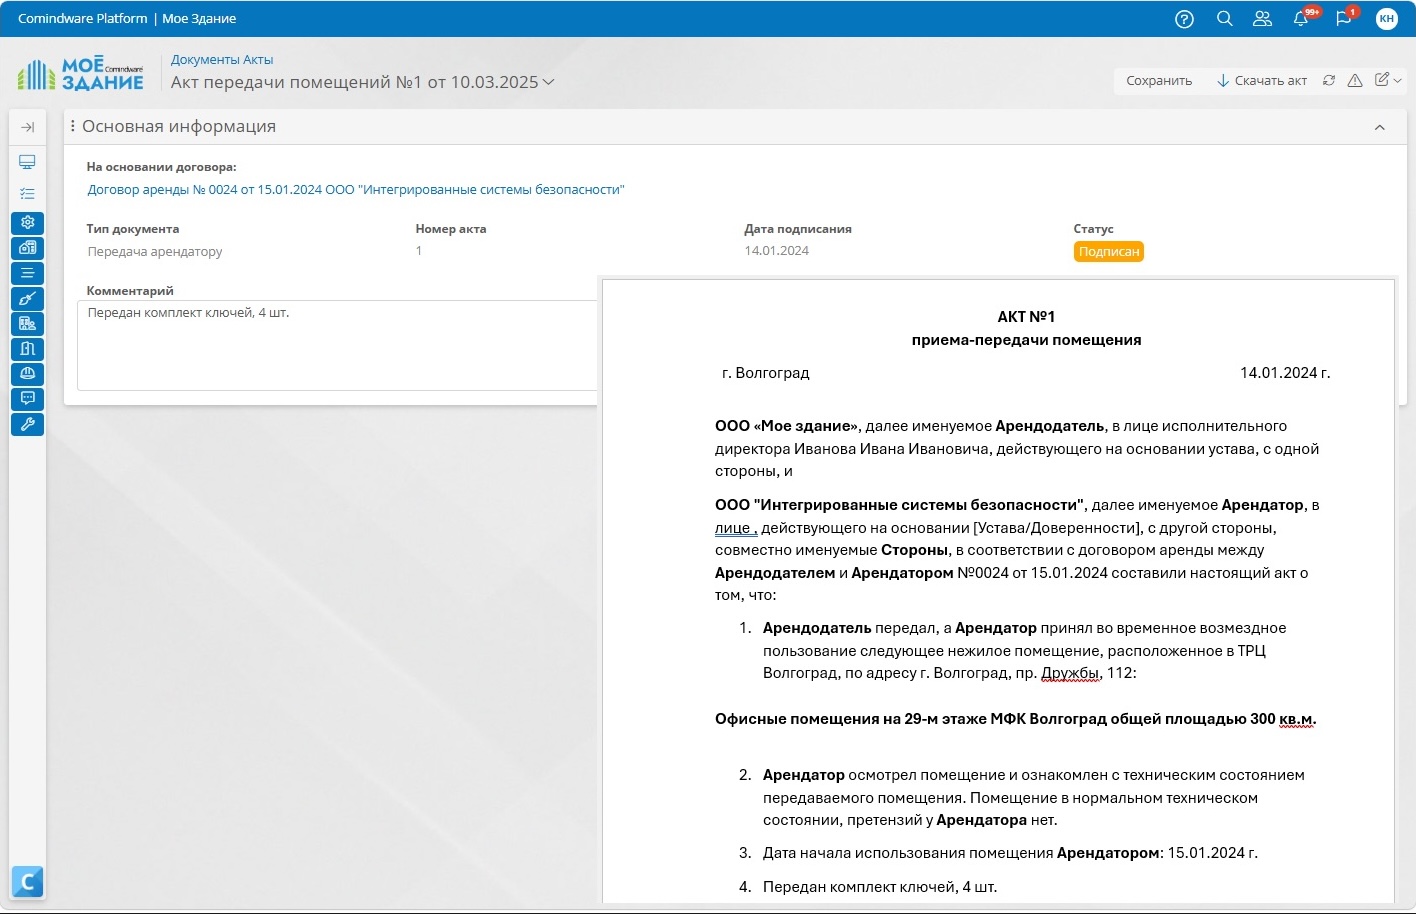Image resolution: width=1416 pixels, height=914 pixels.
Task: Open the dropdown arrow beside edit icon
Action: tap(1398, 80)
